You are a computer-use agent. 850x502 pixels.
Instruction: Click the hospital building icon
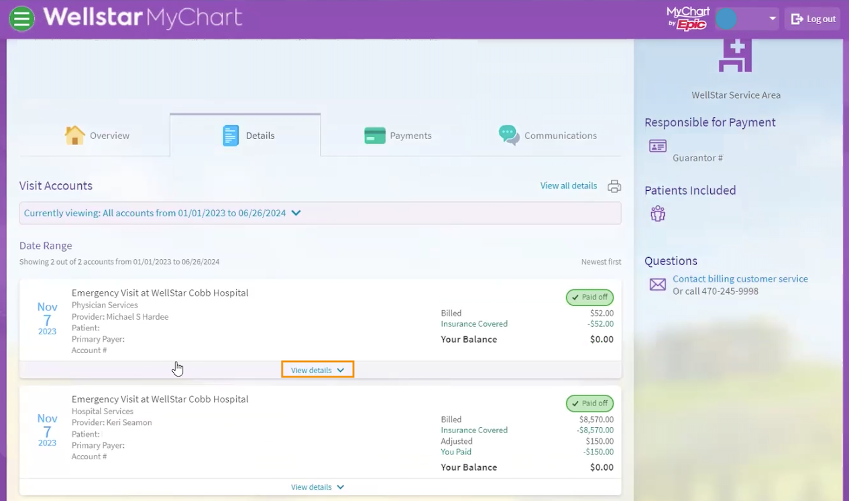[x=735, y=55]
